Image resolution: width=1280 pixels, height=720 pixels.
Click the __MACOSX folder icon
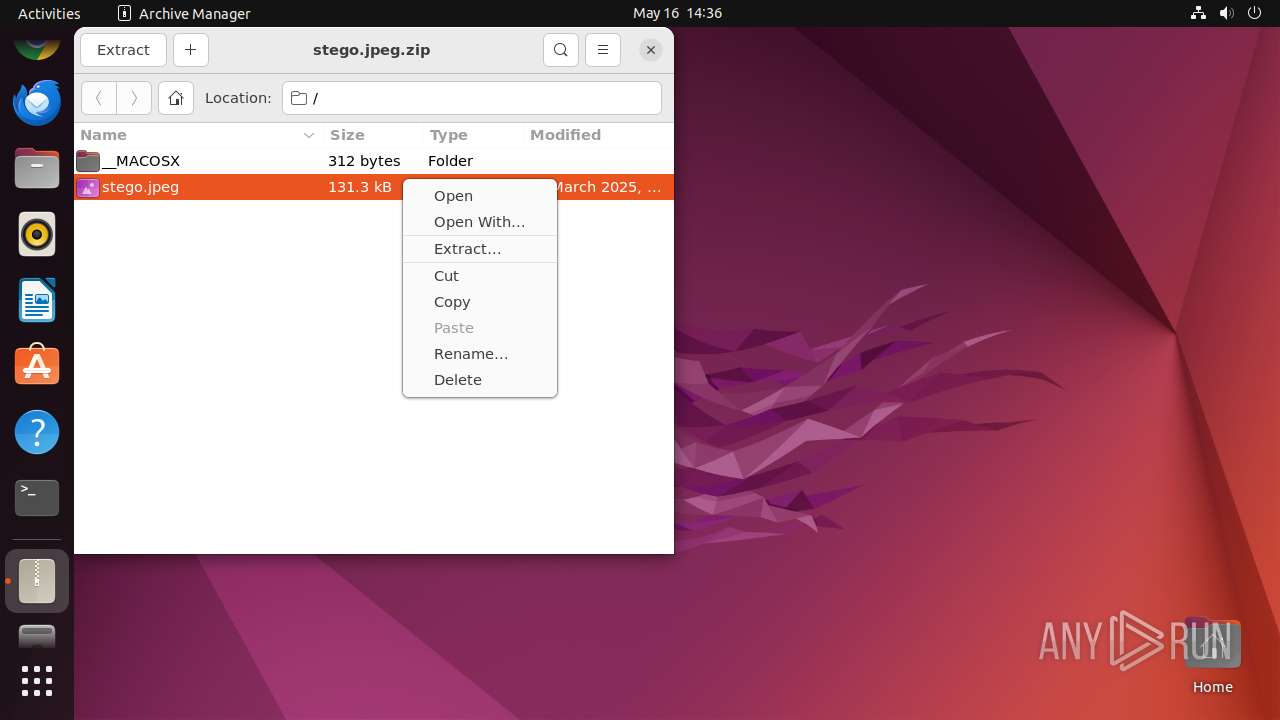(x=88, y=161)
